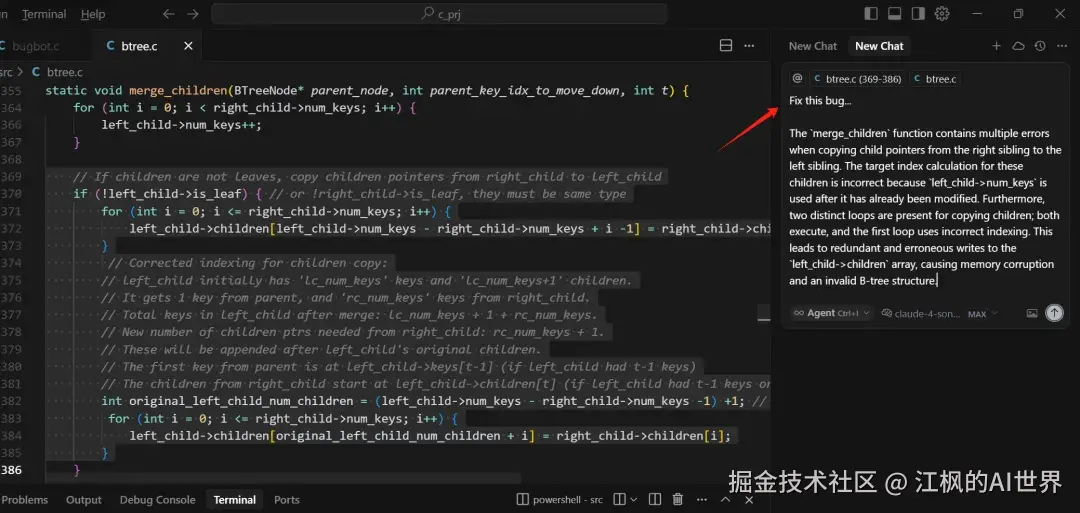Open the Terminal menu
1080x513 pixels.
tap(44, 14)
